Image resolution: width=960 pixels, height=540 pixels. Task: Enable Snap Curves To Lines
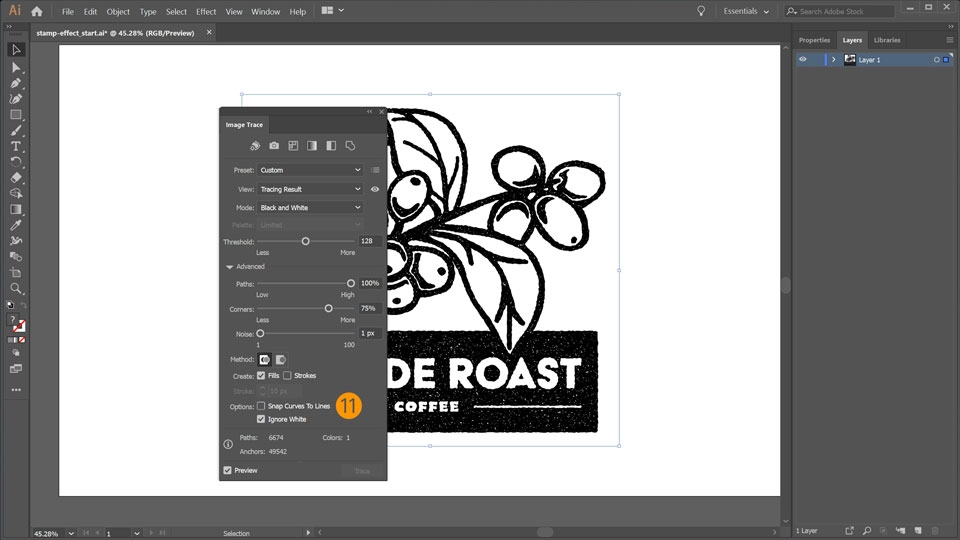coord(261,406)
